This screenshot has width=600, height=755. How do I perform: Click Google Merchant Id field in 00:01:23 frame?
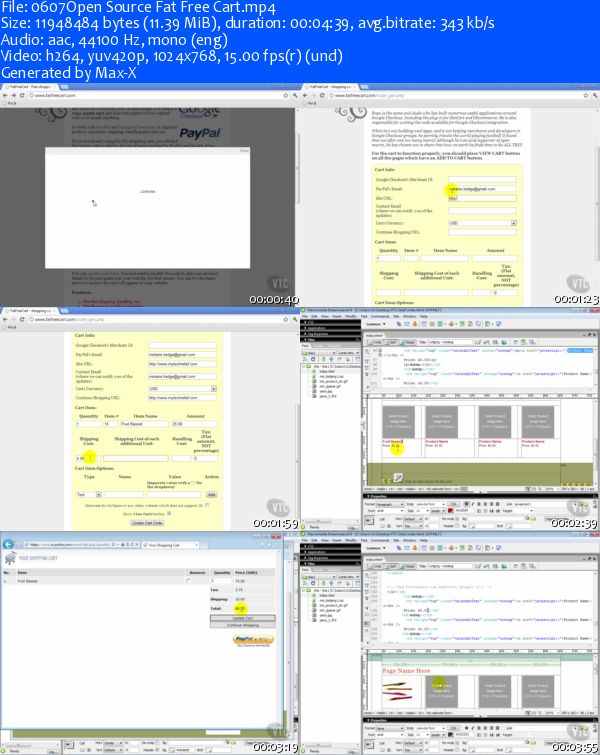point(482,179)
